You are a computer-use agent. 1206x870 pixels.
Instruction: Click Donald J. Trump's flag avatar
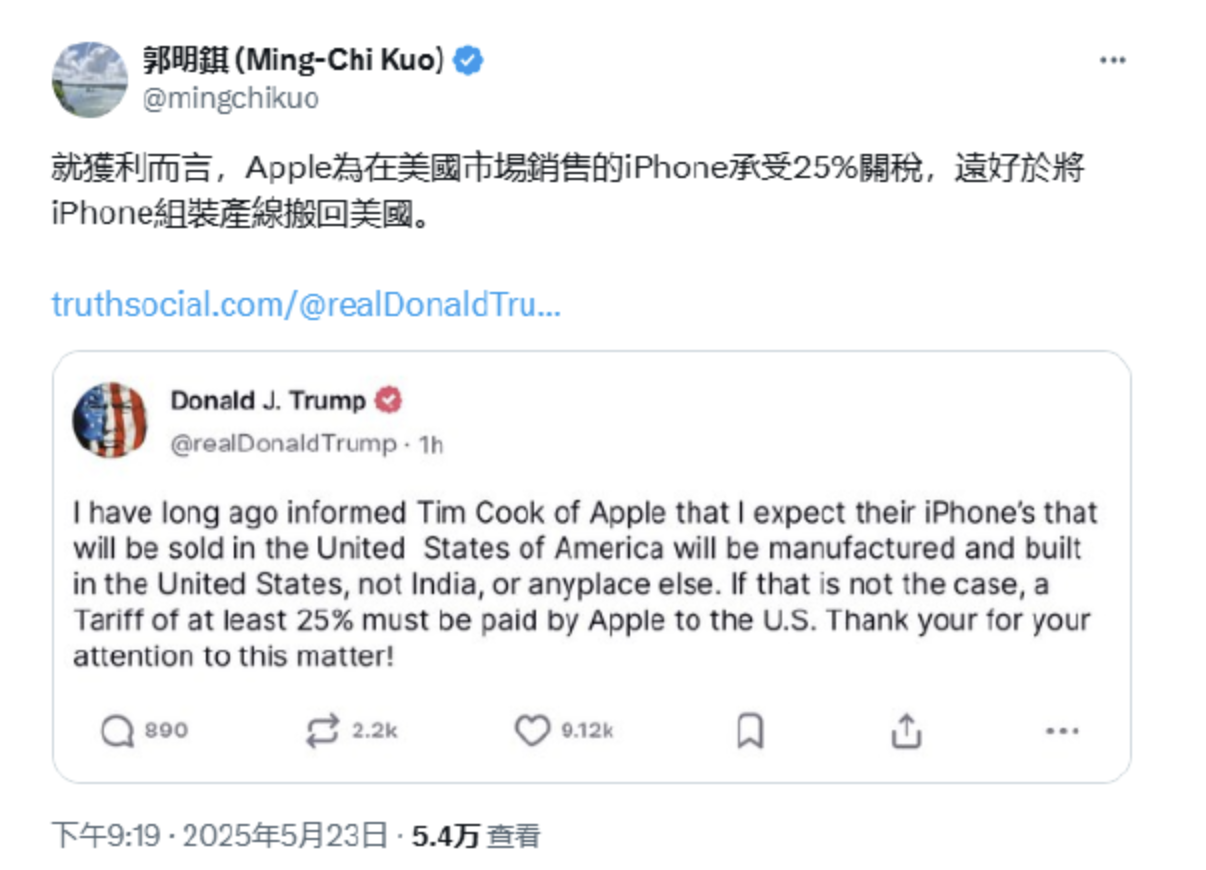[110, 420]
